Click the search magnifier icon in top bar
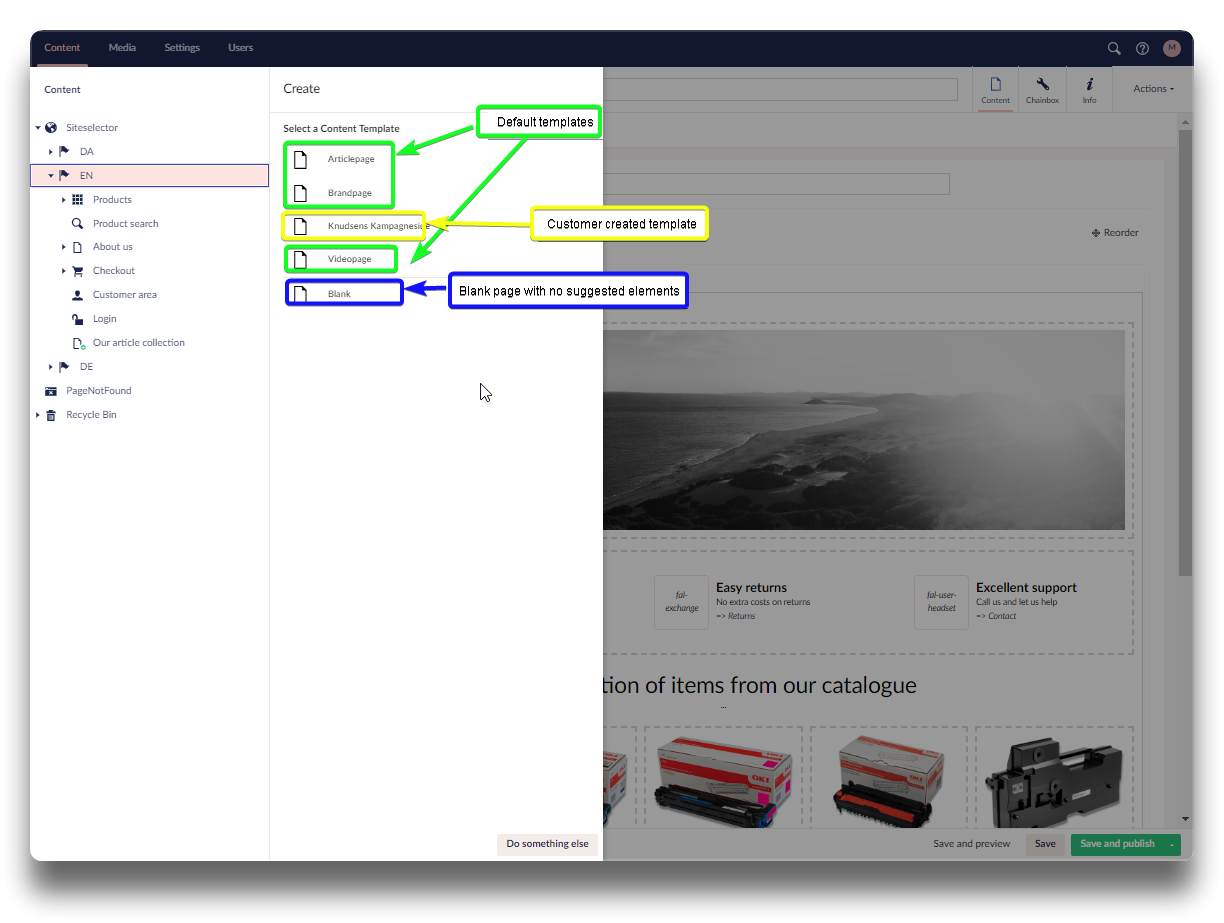 [x=1114, y=48]
